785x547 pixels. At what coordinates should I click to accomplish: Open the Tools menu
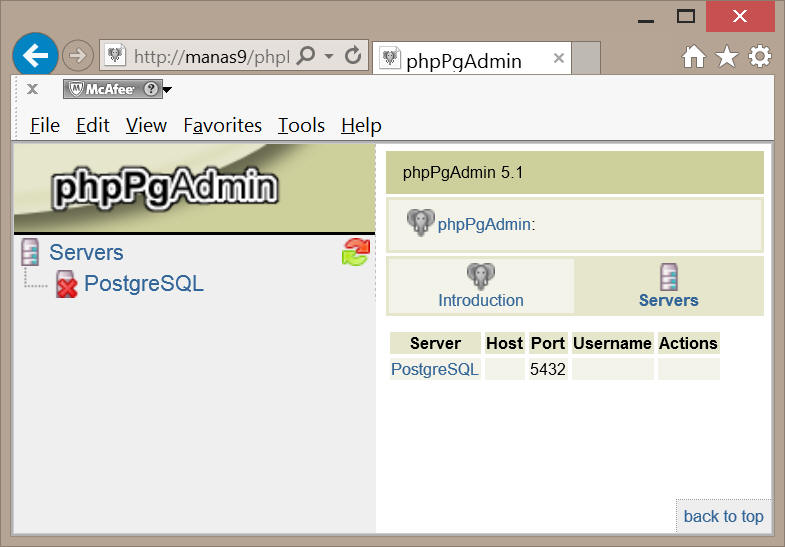click(x=301, y=125)
